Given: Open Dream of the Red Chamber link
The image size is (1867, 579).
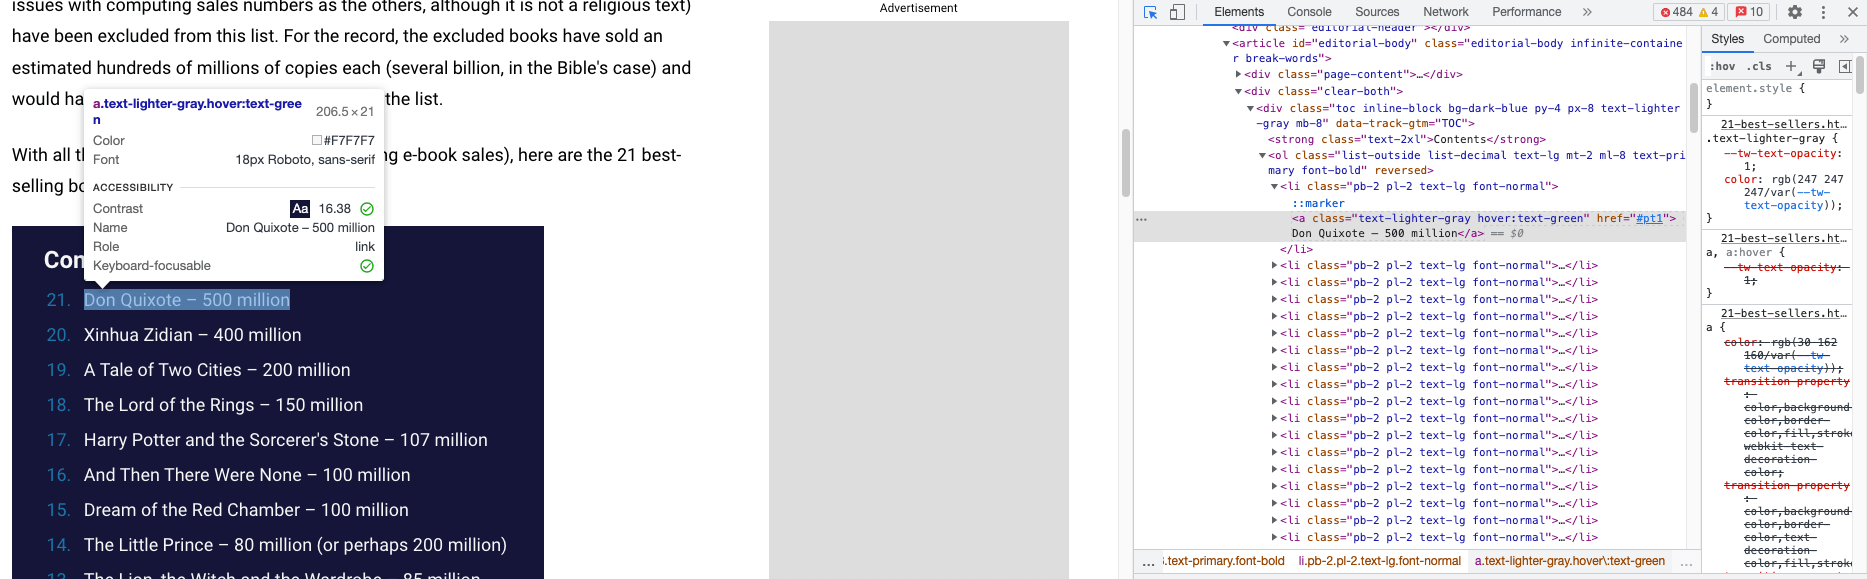Looking at the screenshot, I should point(246,510).
